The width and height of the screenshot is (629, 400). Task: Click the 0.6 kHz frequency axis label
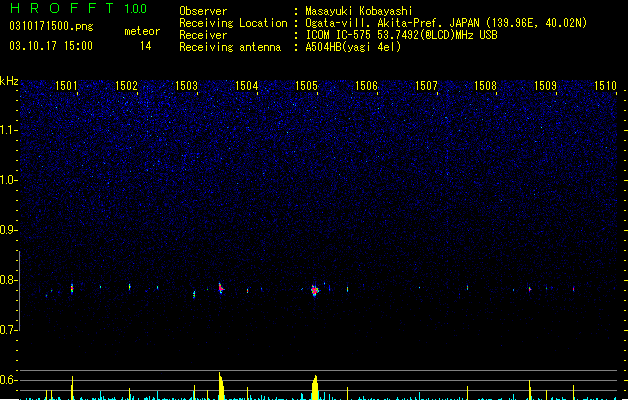point(8,380)
